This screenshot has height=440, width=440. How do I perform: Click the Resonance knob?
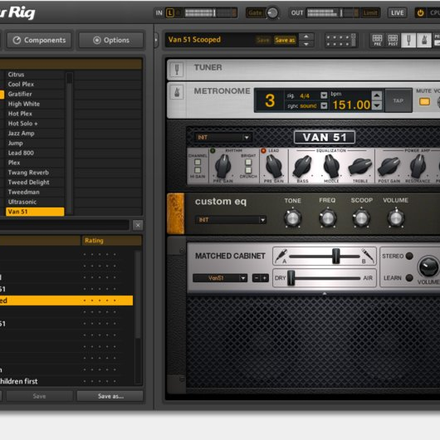click(418, 166)
